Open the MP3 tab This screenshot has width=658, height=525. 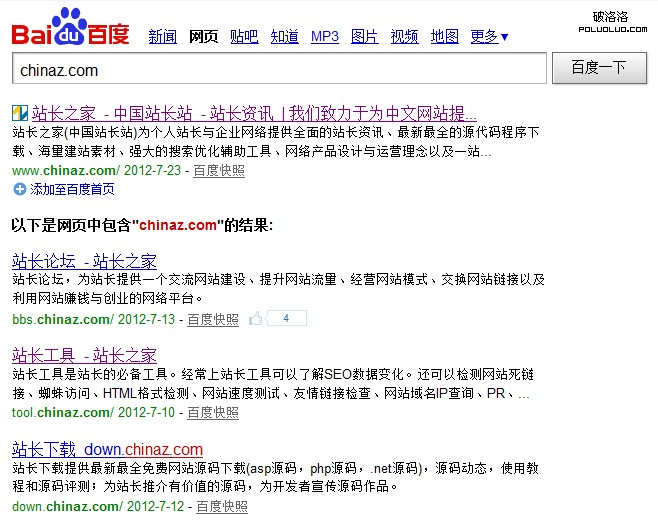325,37
